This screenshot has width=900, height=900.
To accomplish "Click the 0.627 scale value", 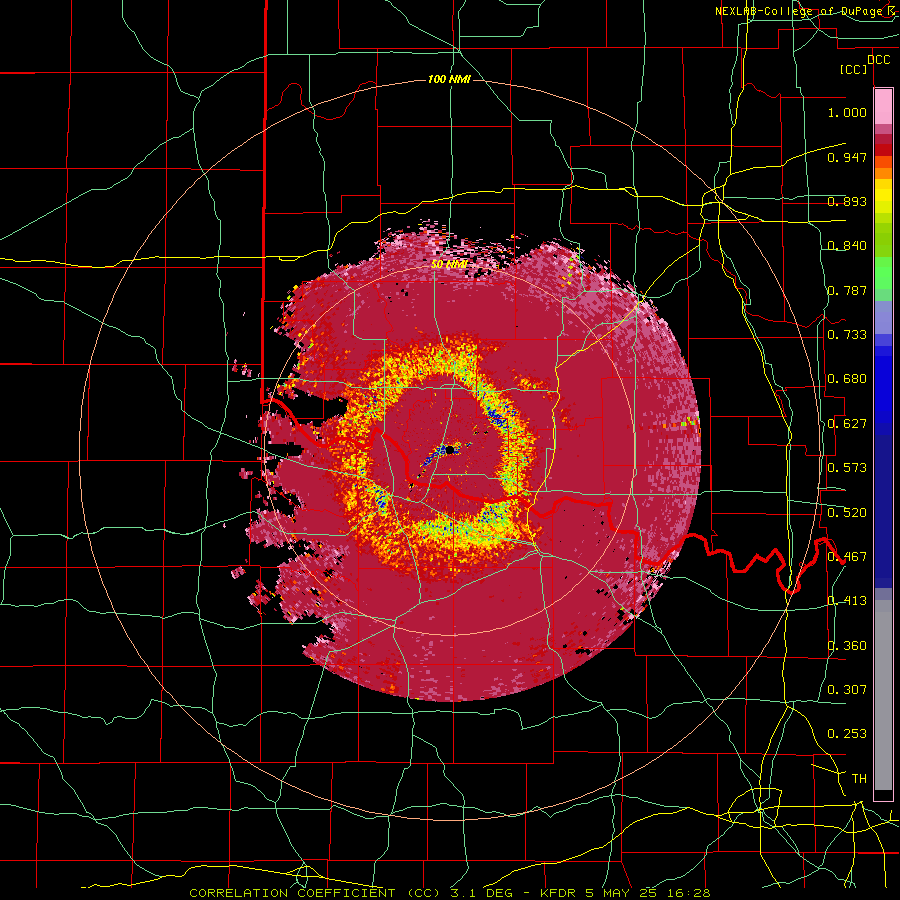I will coord(847,424).
